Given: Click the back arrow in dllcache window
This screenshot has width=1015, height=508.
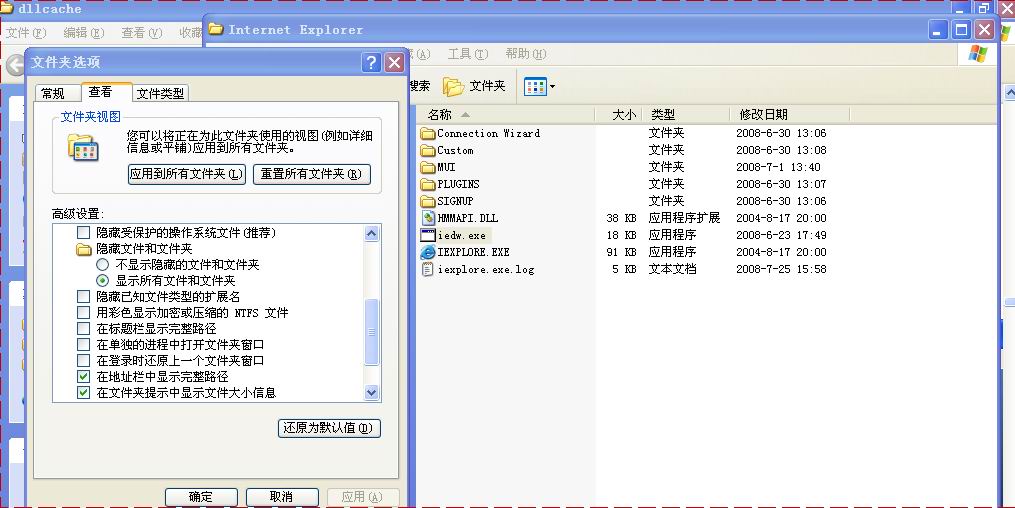Looking at the screenshot, I should (15, 65).
